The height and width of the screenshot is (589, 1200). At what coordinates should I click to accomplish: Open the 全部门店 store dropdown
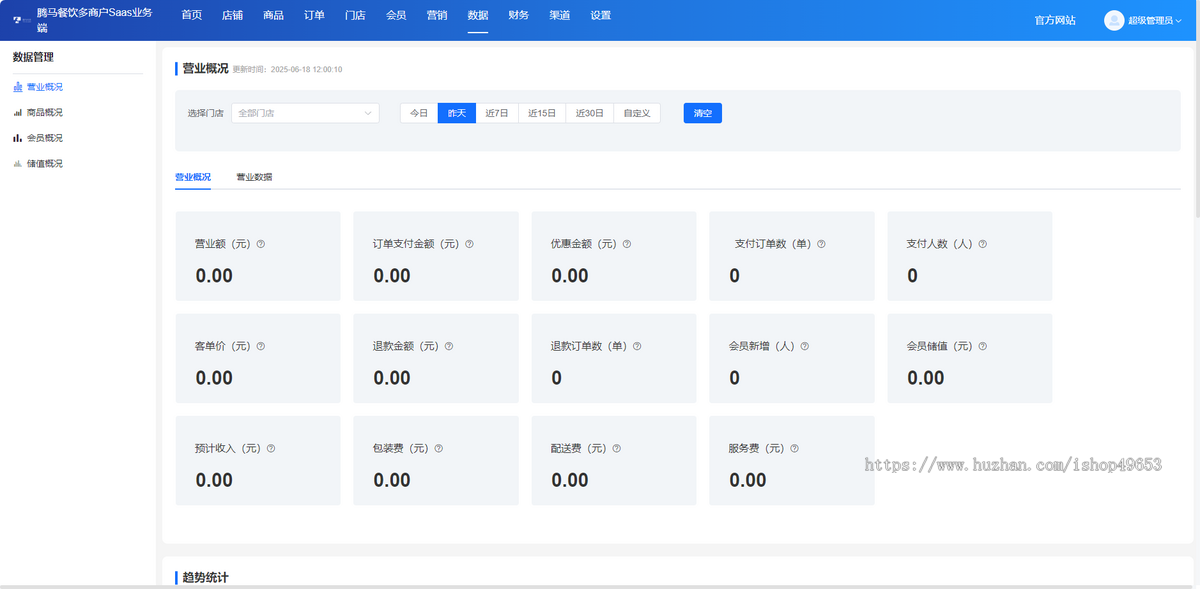click(x=305, y=113)
